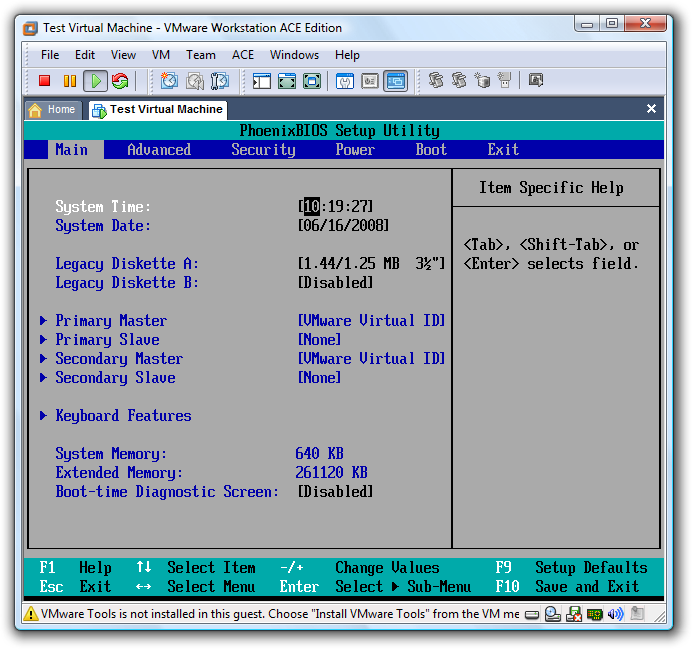
Task: Click the Quick Switch mode icon
Action: click(287, 81)
